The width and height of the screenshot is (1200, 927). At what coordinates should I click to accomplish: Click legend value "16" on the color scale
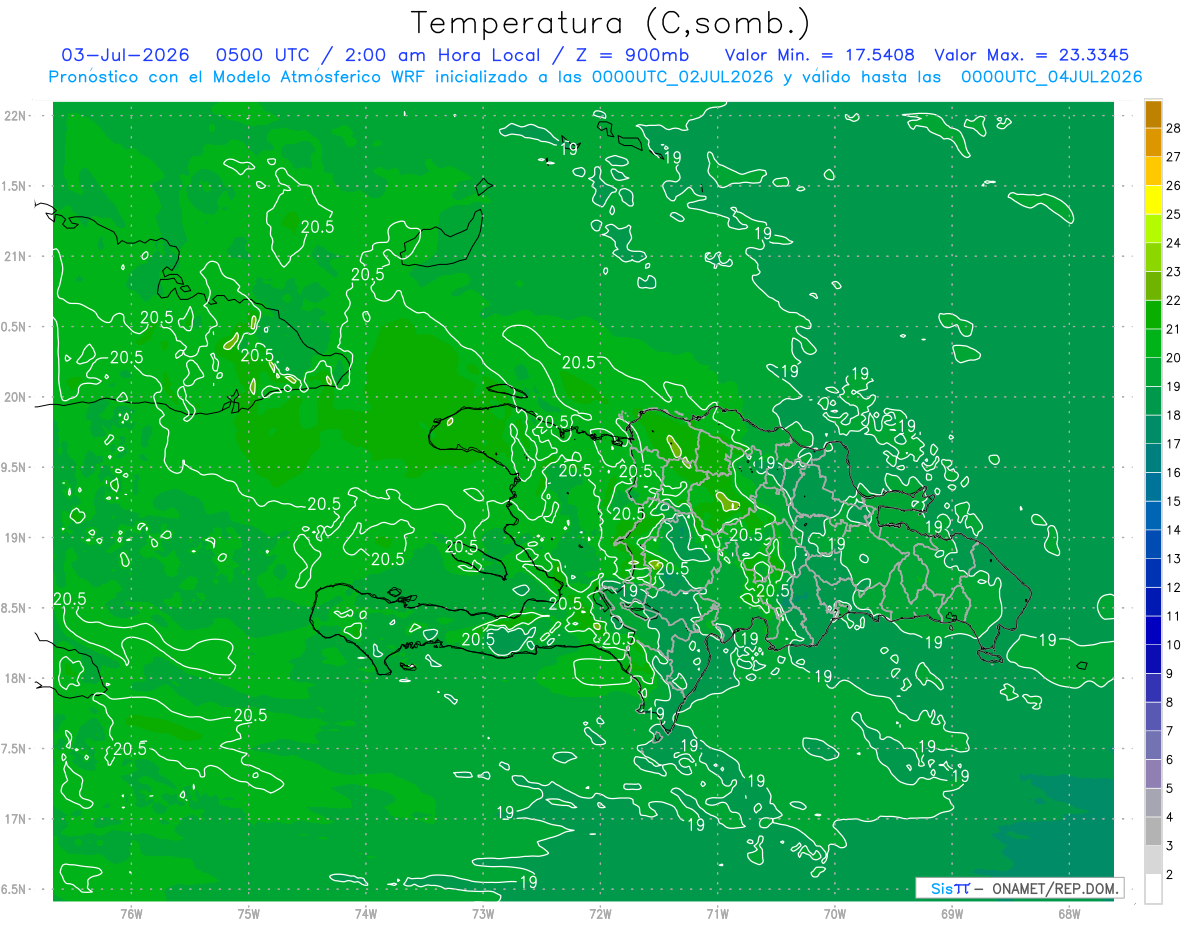[1174, 473]
